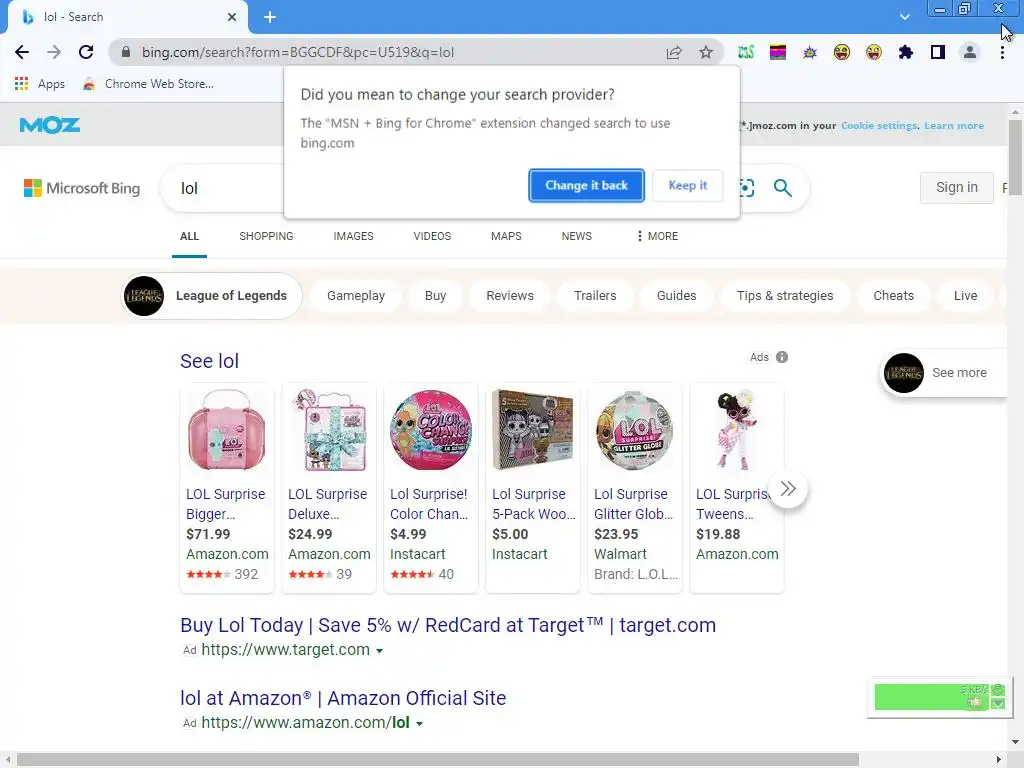
Task: Open the 'See lol' heading link
Action: point(210,361)
